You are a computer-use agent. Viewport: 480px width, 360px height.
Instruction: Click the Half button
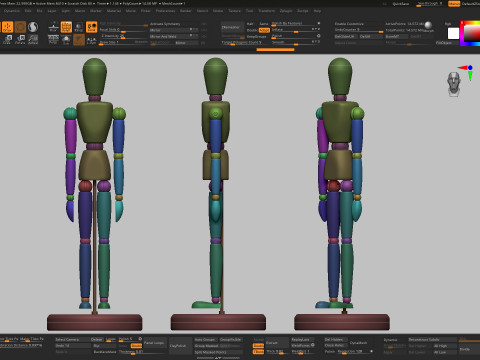click(250, 24)
